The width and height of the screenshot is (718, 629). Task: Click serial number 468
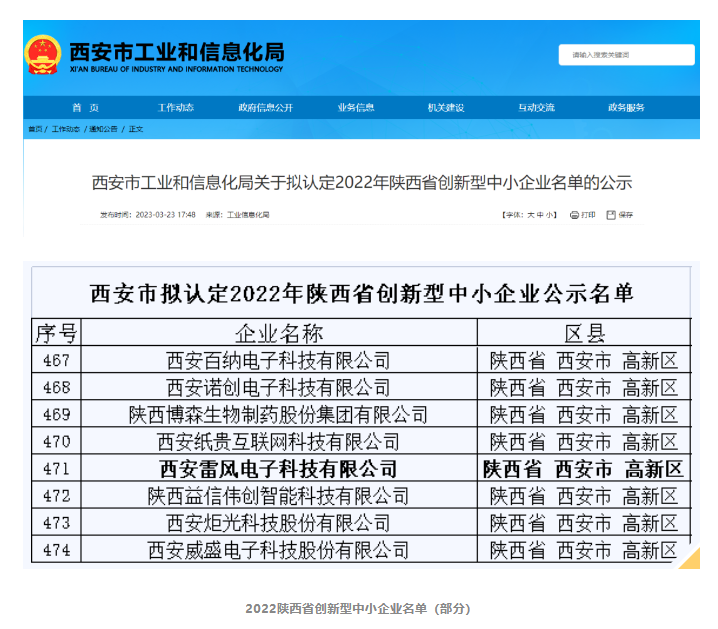coord(56,387)
